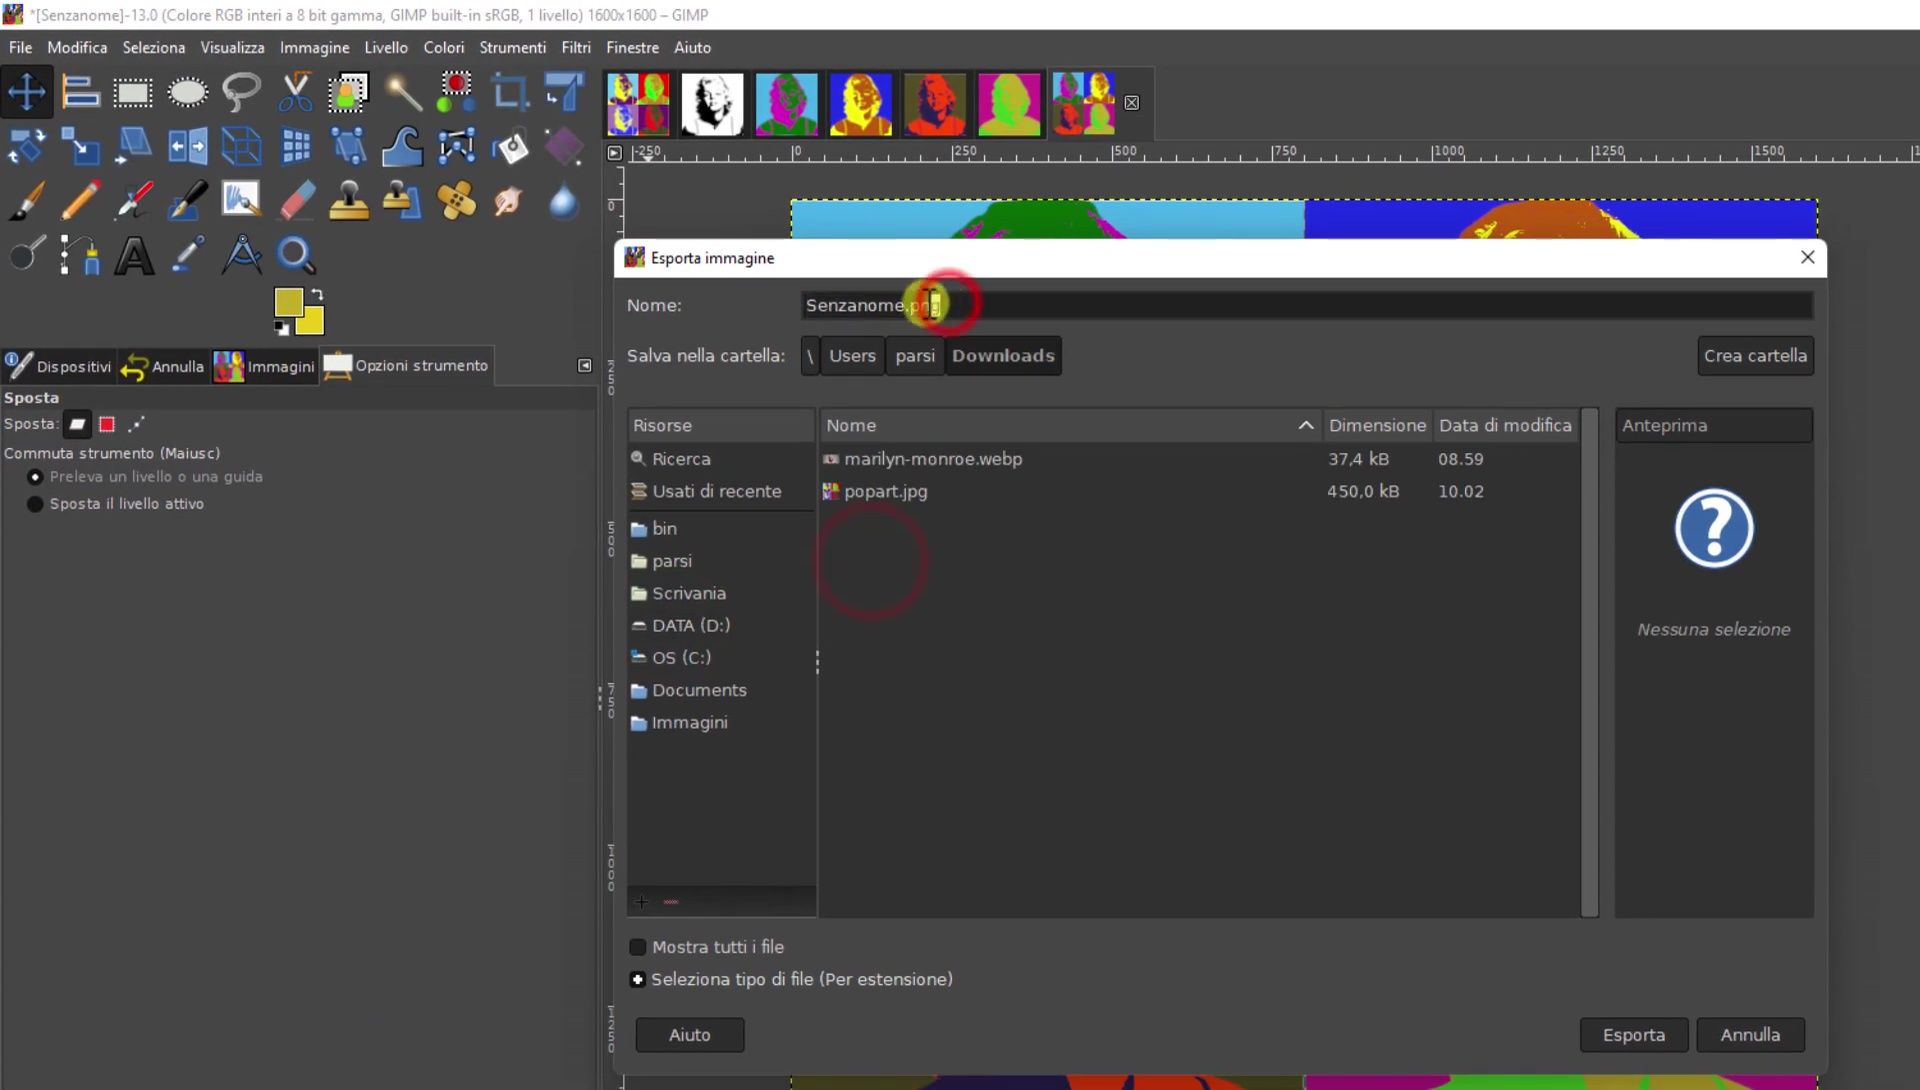
Task: Navigate to Users path segment
Action: pos(852,356)
